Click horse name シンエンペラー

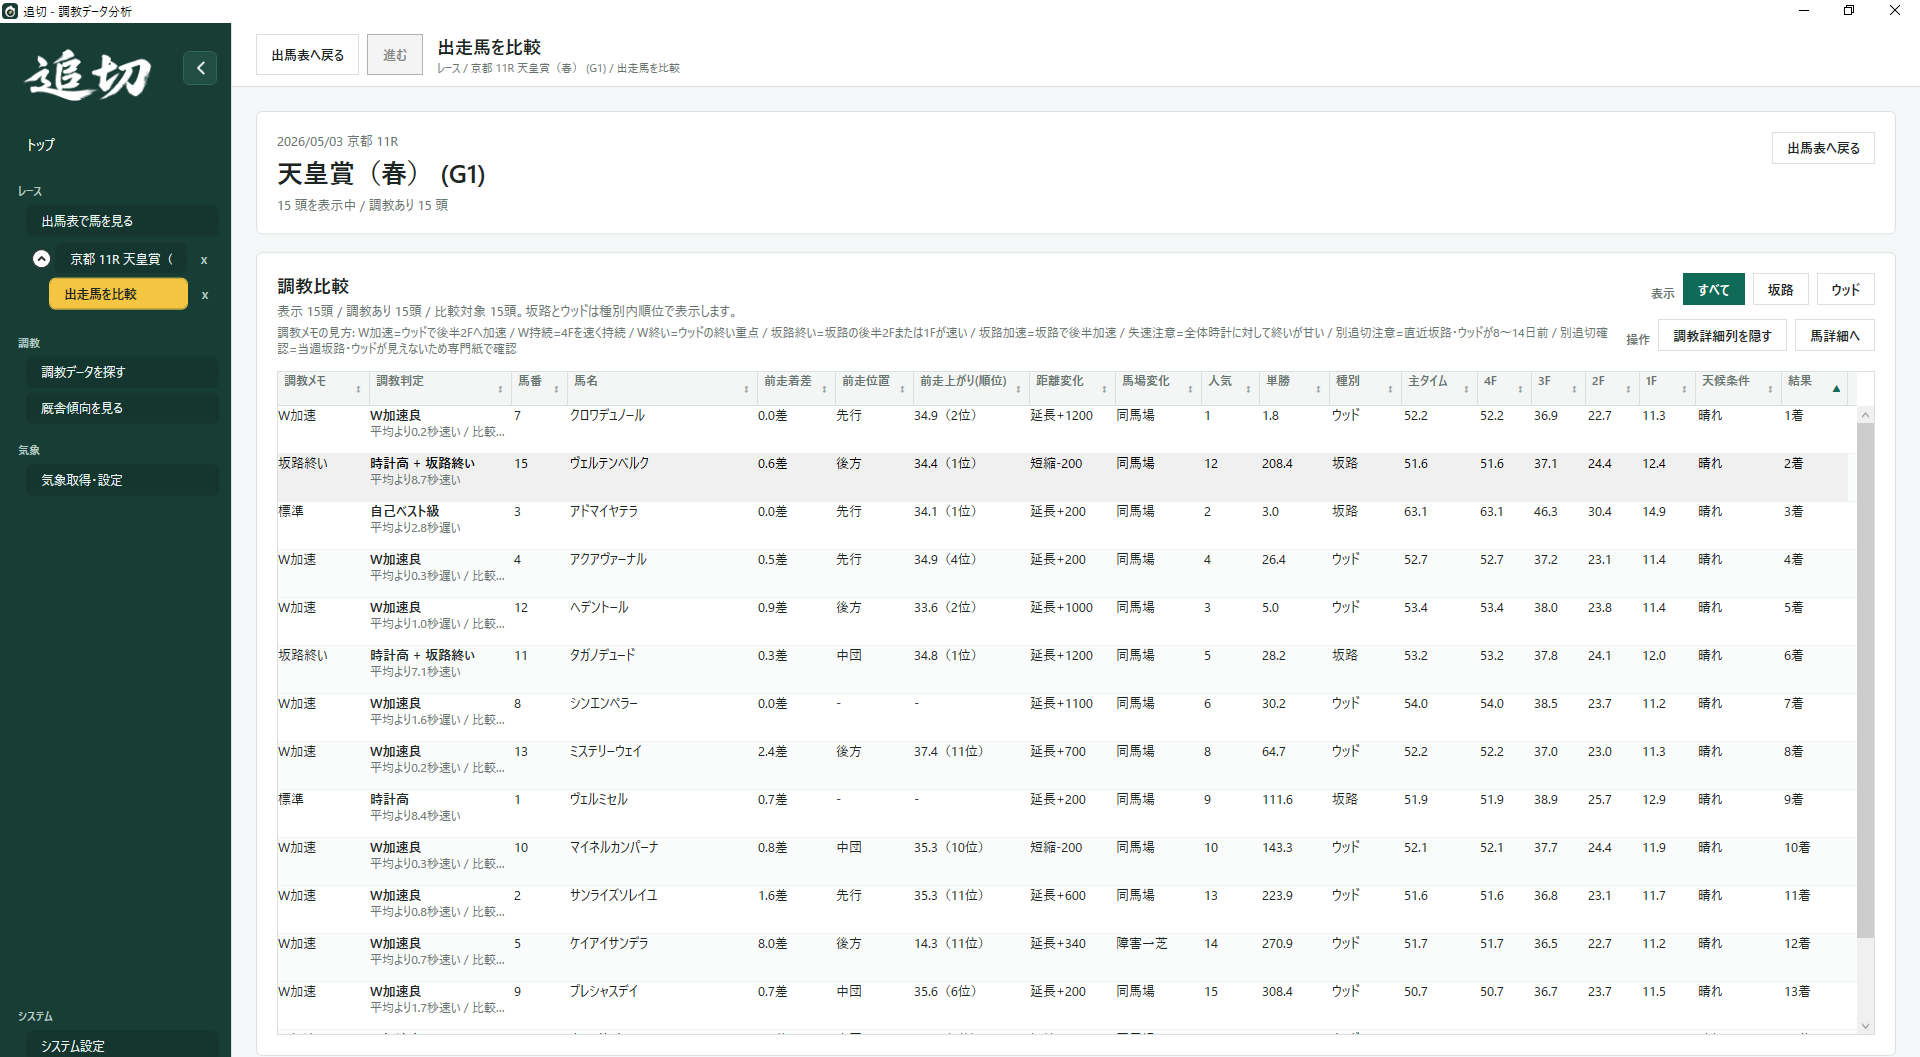tap(603, 703)
